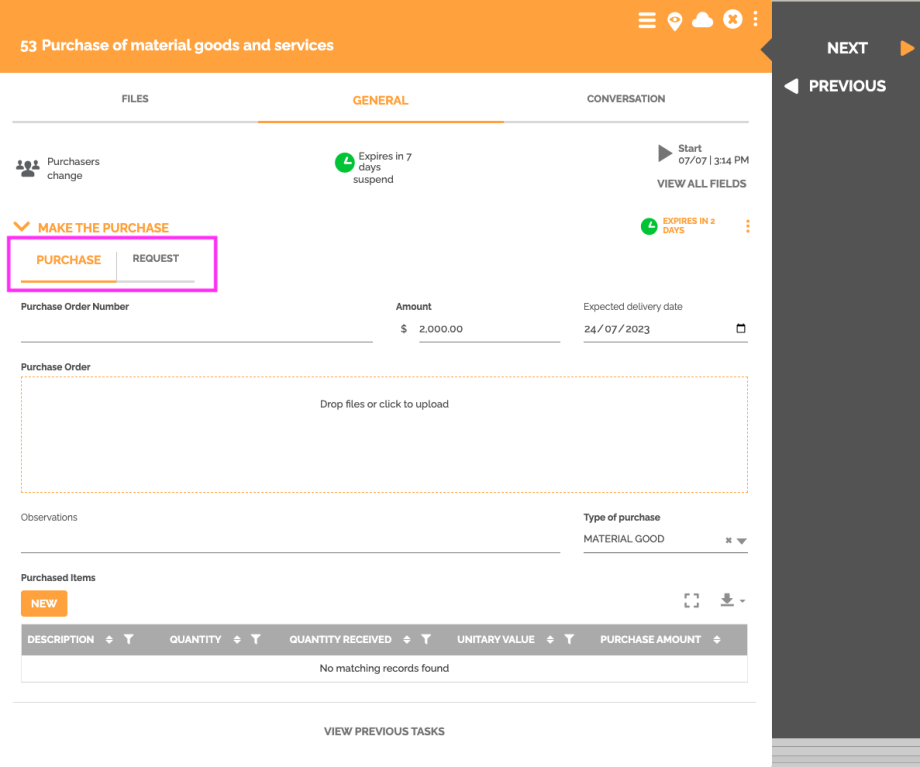Open the Expected delivery date calendar picker

tap(738, 328)
